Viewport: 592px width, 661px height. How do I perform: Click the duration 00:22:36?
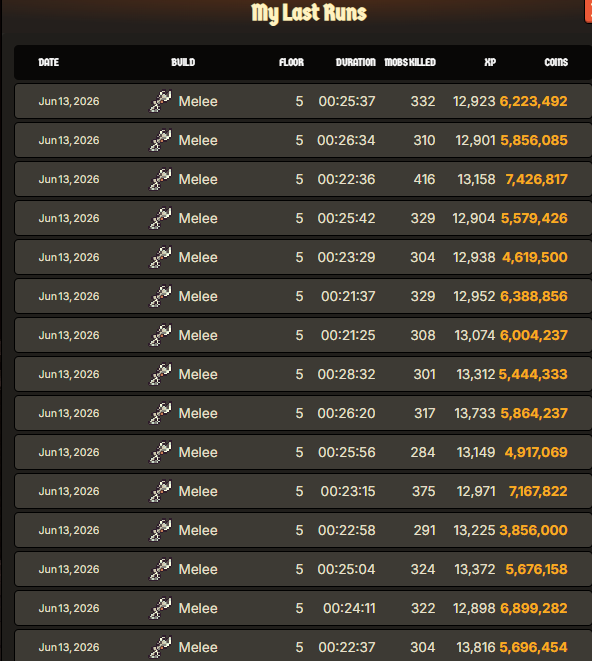[346, 179]
